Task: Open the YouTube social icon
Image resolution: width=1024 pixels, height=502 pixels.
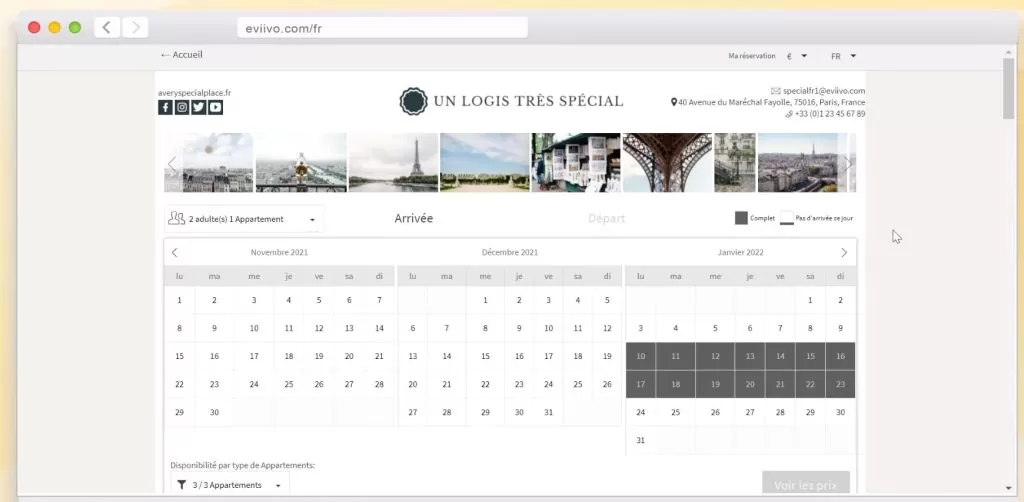Action: 216,108
